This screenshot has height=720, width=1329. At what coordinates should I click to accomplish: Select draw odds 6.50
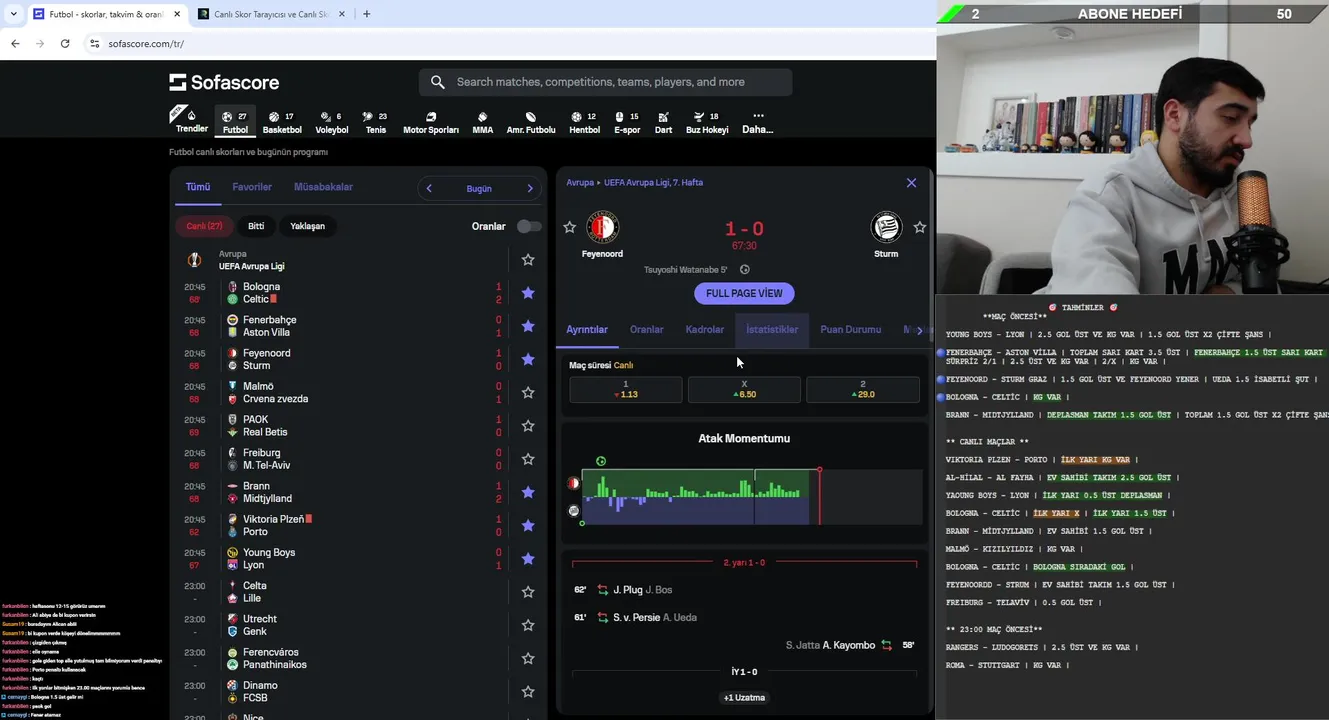[x=744, y=390]
